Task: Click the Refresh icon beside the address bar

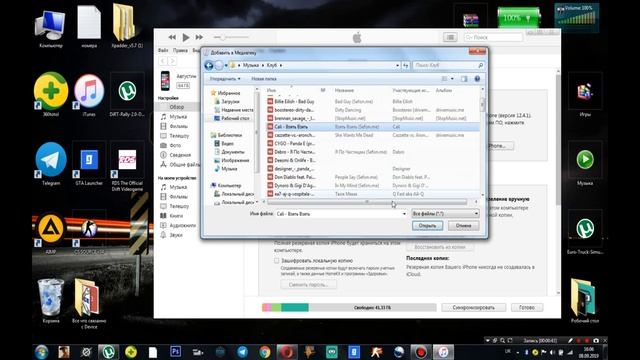Action: tap(406, 65)
